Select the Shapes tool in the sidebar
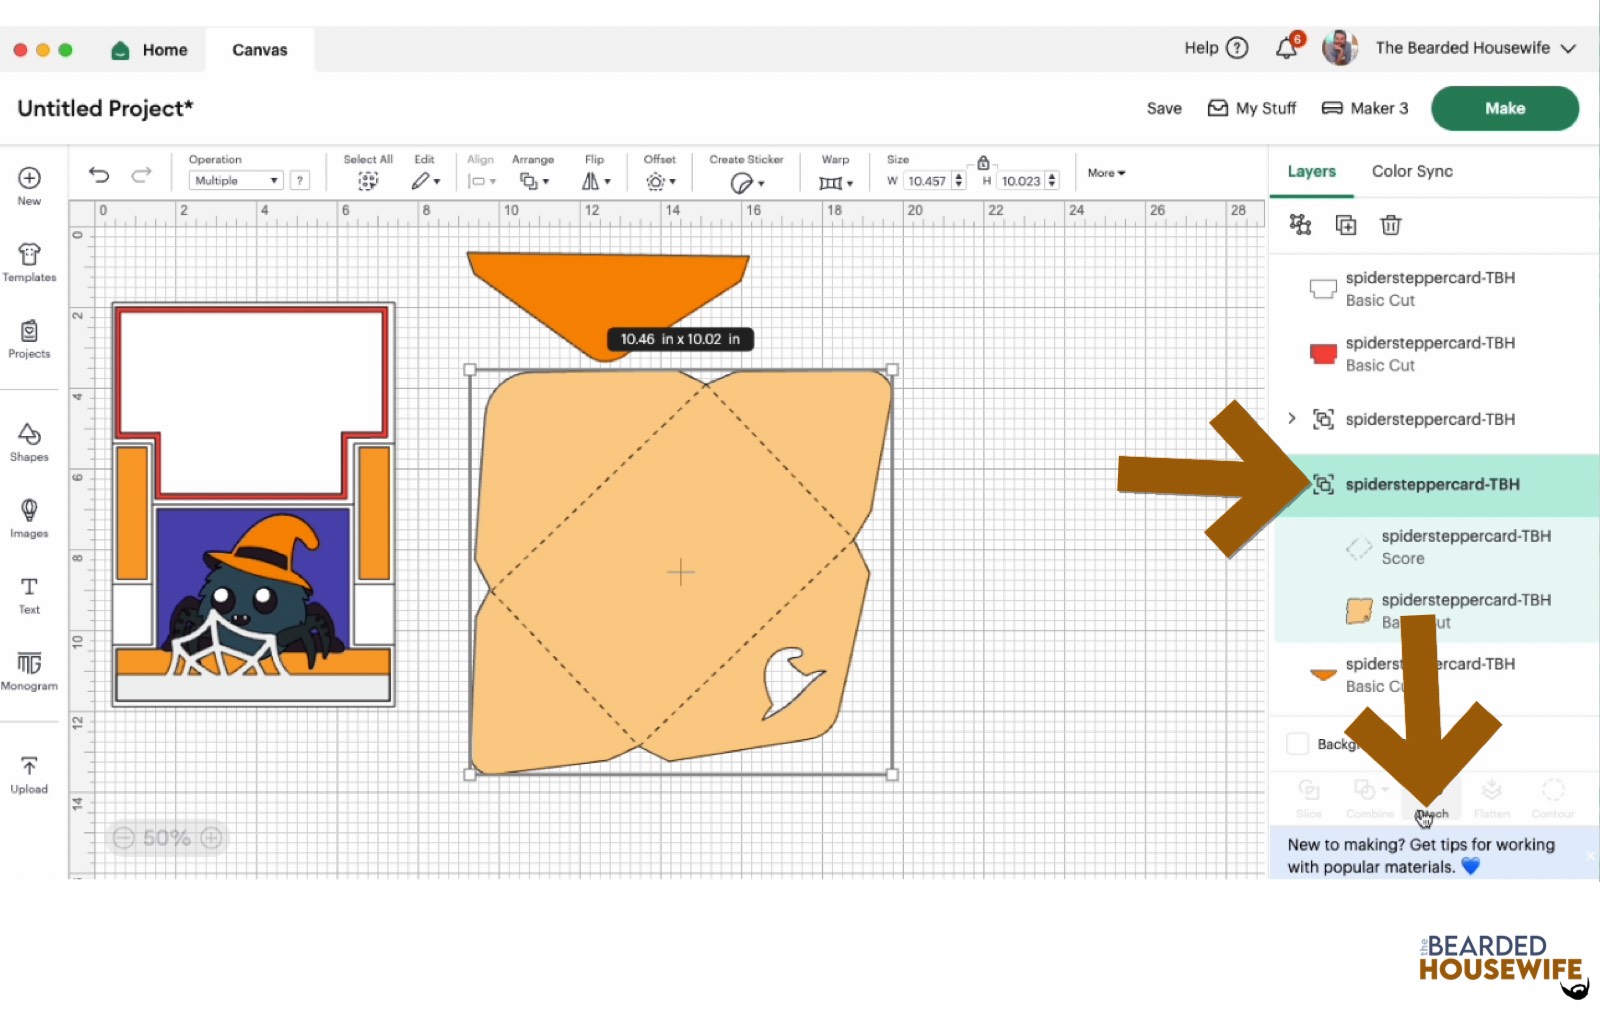Screen dimensions: 1600x1017 [29, 443]
